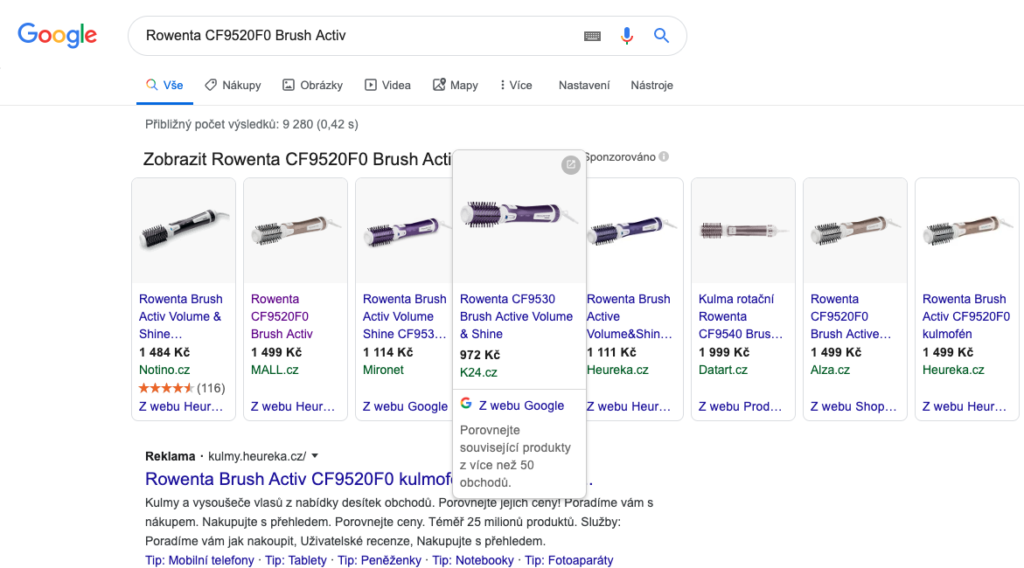The width and height of the screenshot is (1024, 568).
Task: Open Datart.cz product image thumbnail
Action: point(743,230)
